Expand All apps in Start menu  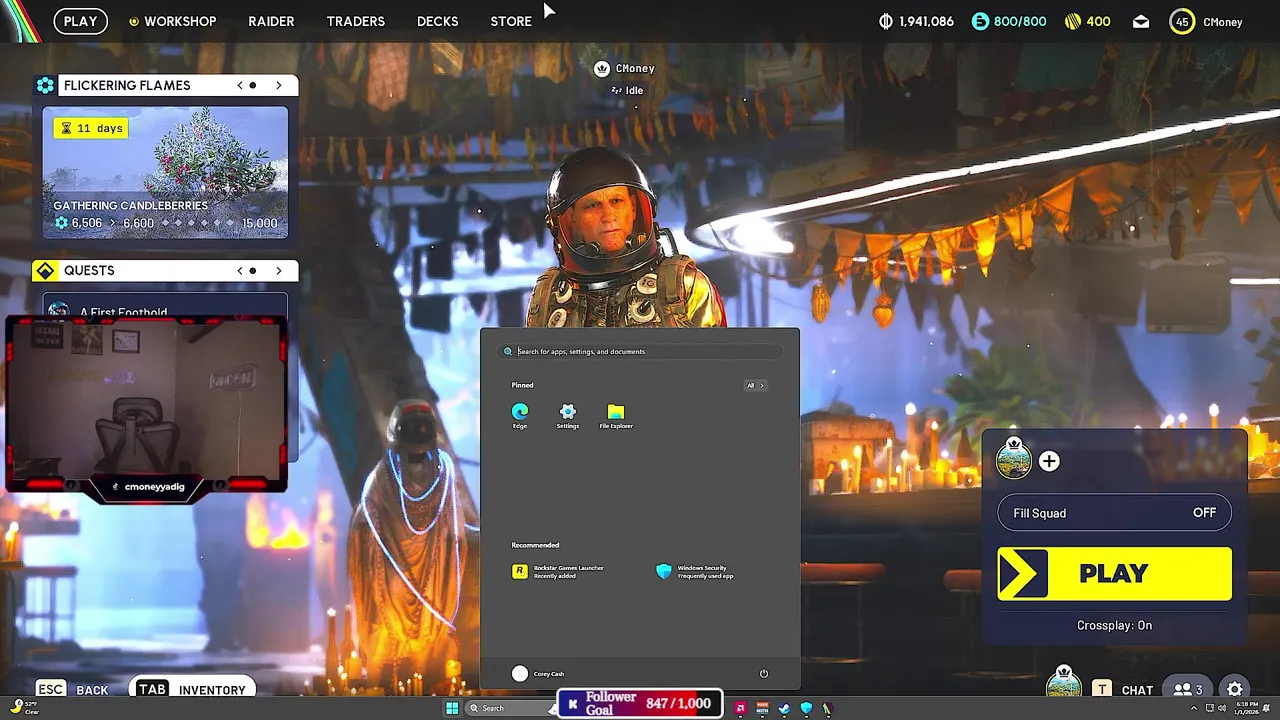pos(755,385)
